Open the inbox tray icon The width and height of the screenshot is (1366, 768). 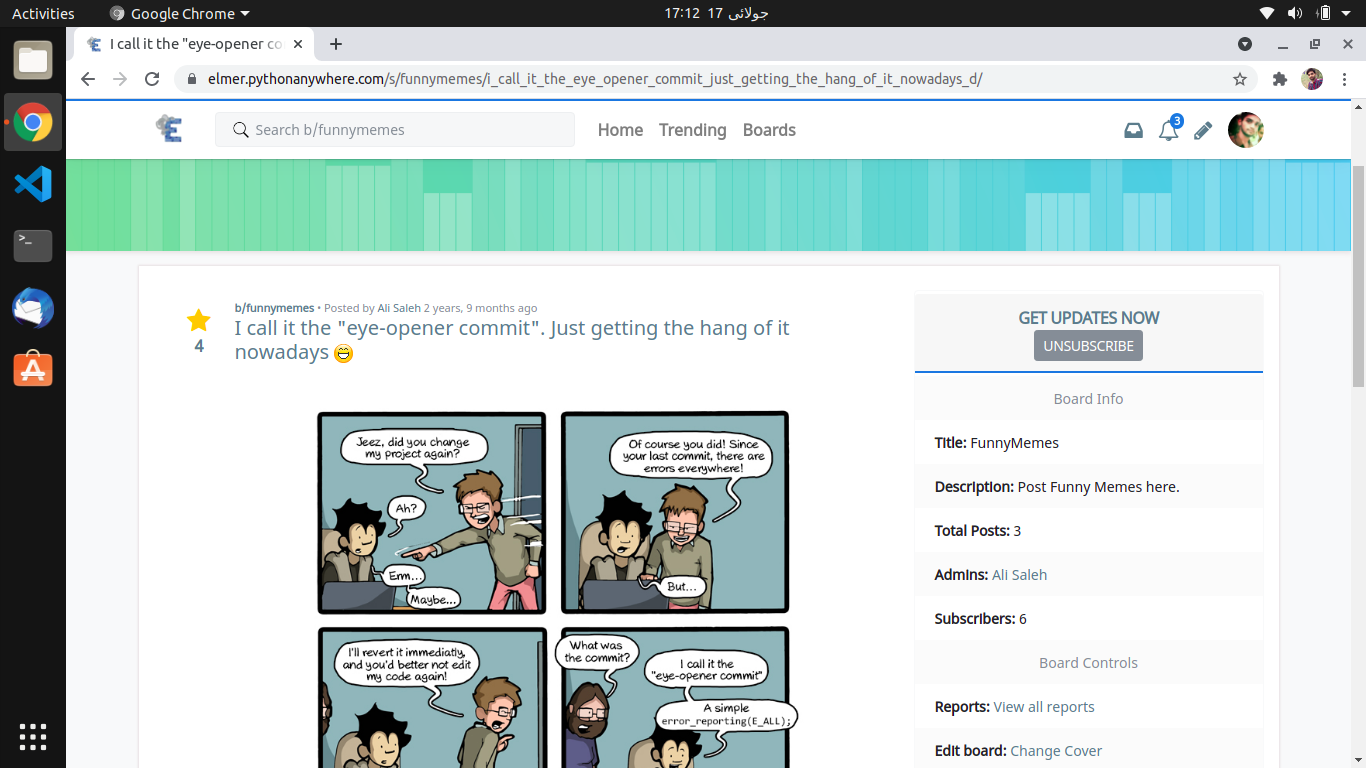coord(1133,130)
